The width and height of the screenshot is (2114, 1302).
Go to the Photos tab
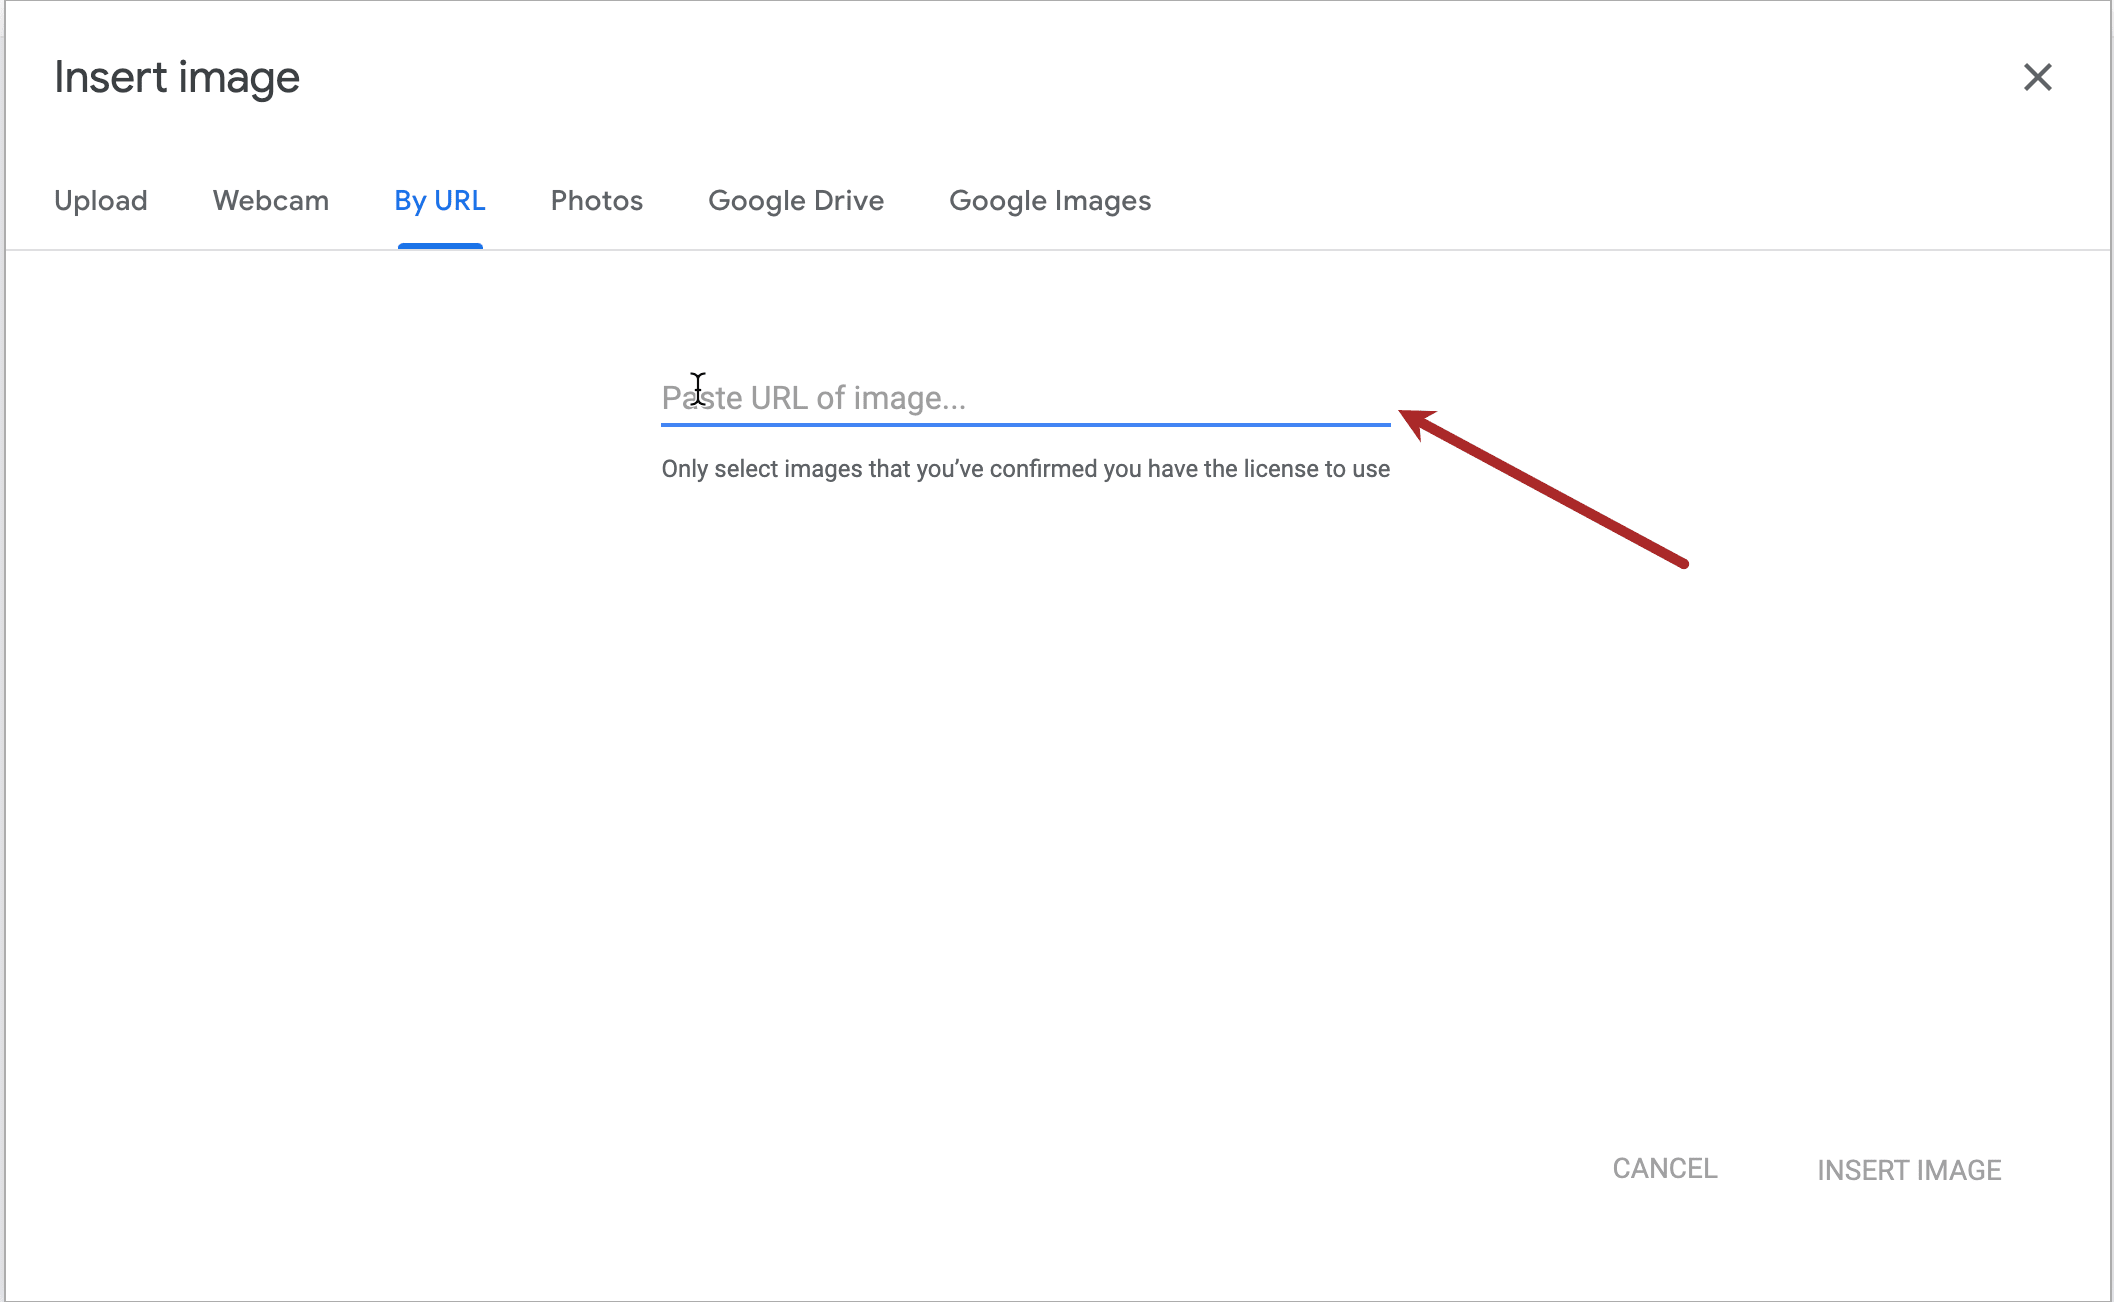(597, 201)
